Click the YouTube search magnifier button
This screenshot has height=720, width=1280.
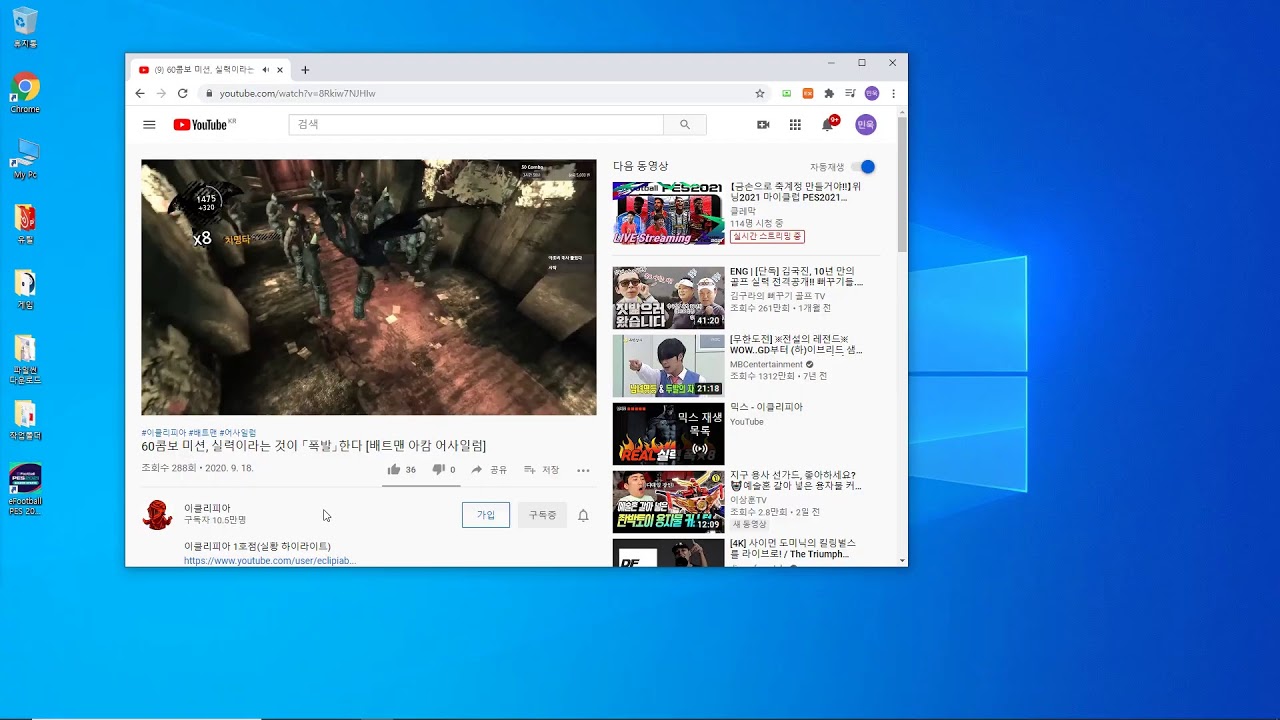point(685,125)
